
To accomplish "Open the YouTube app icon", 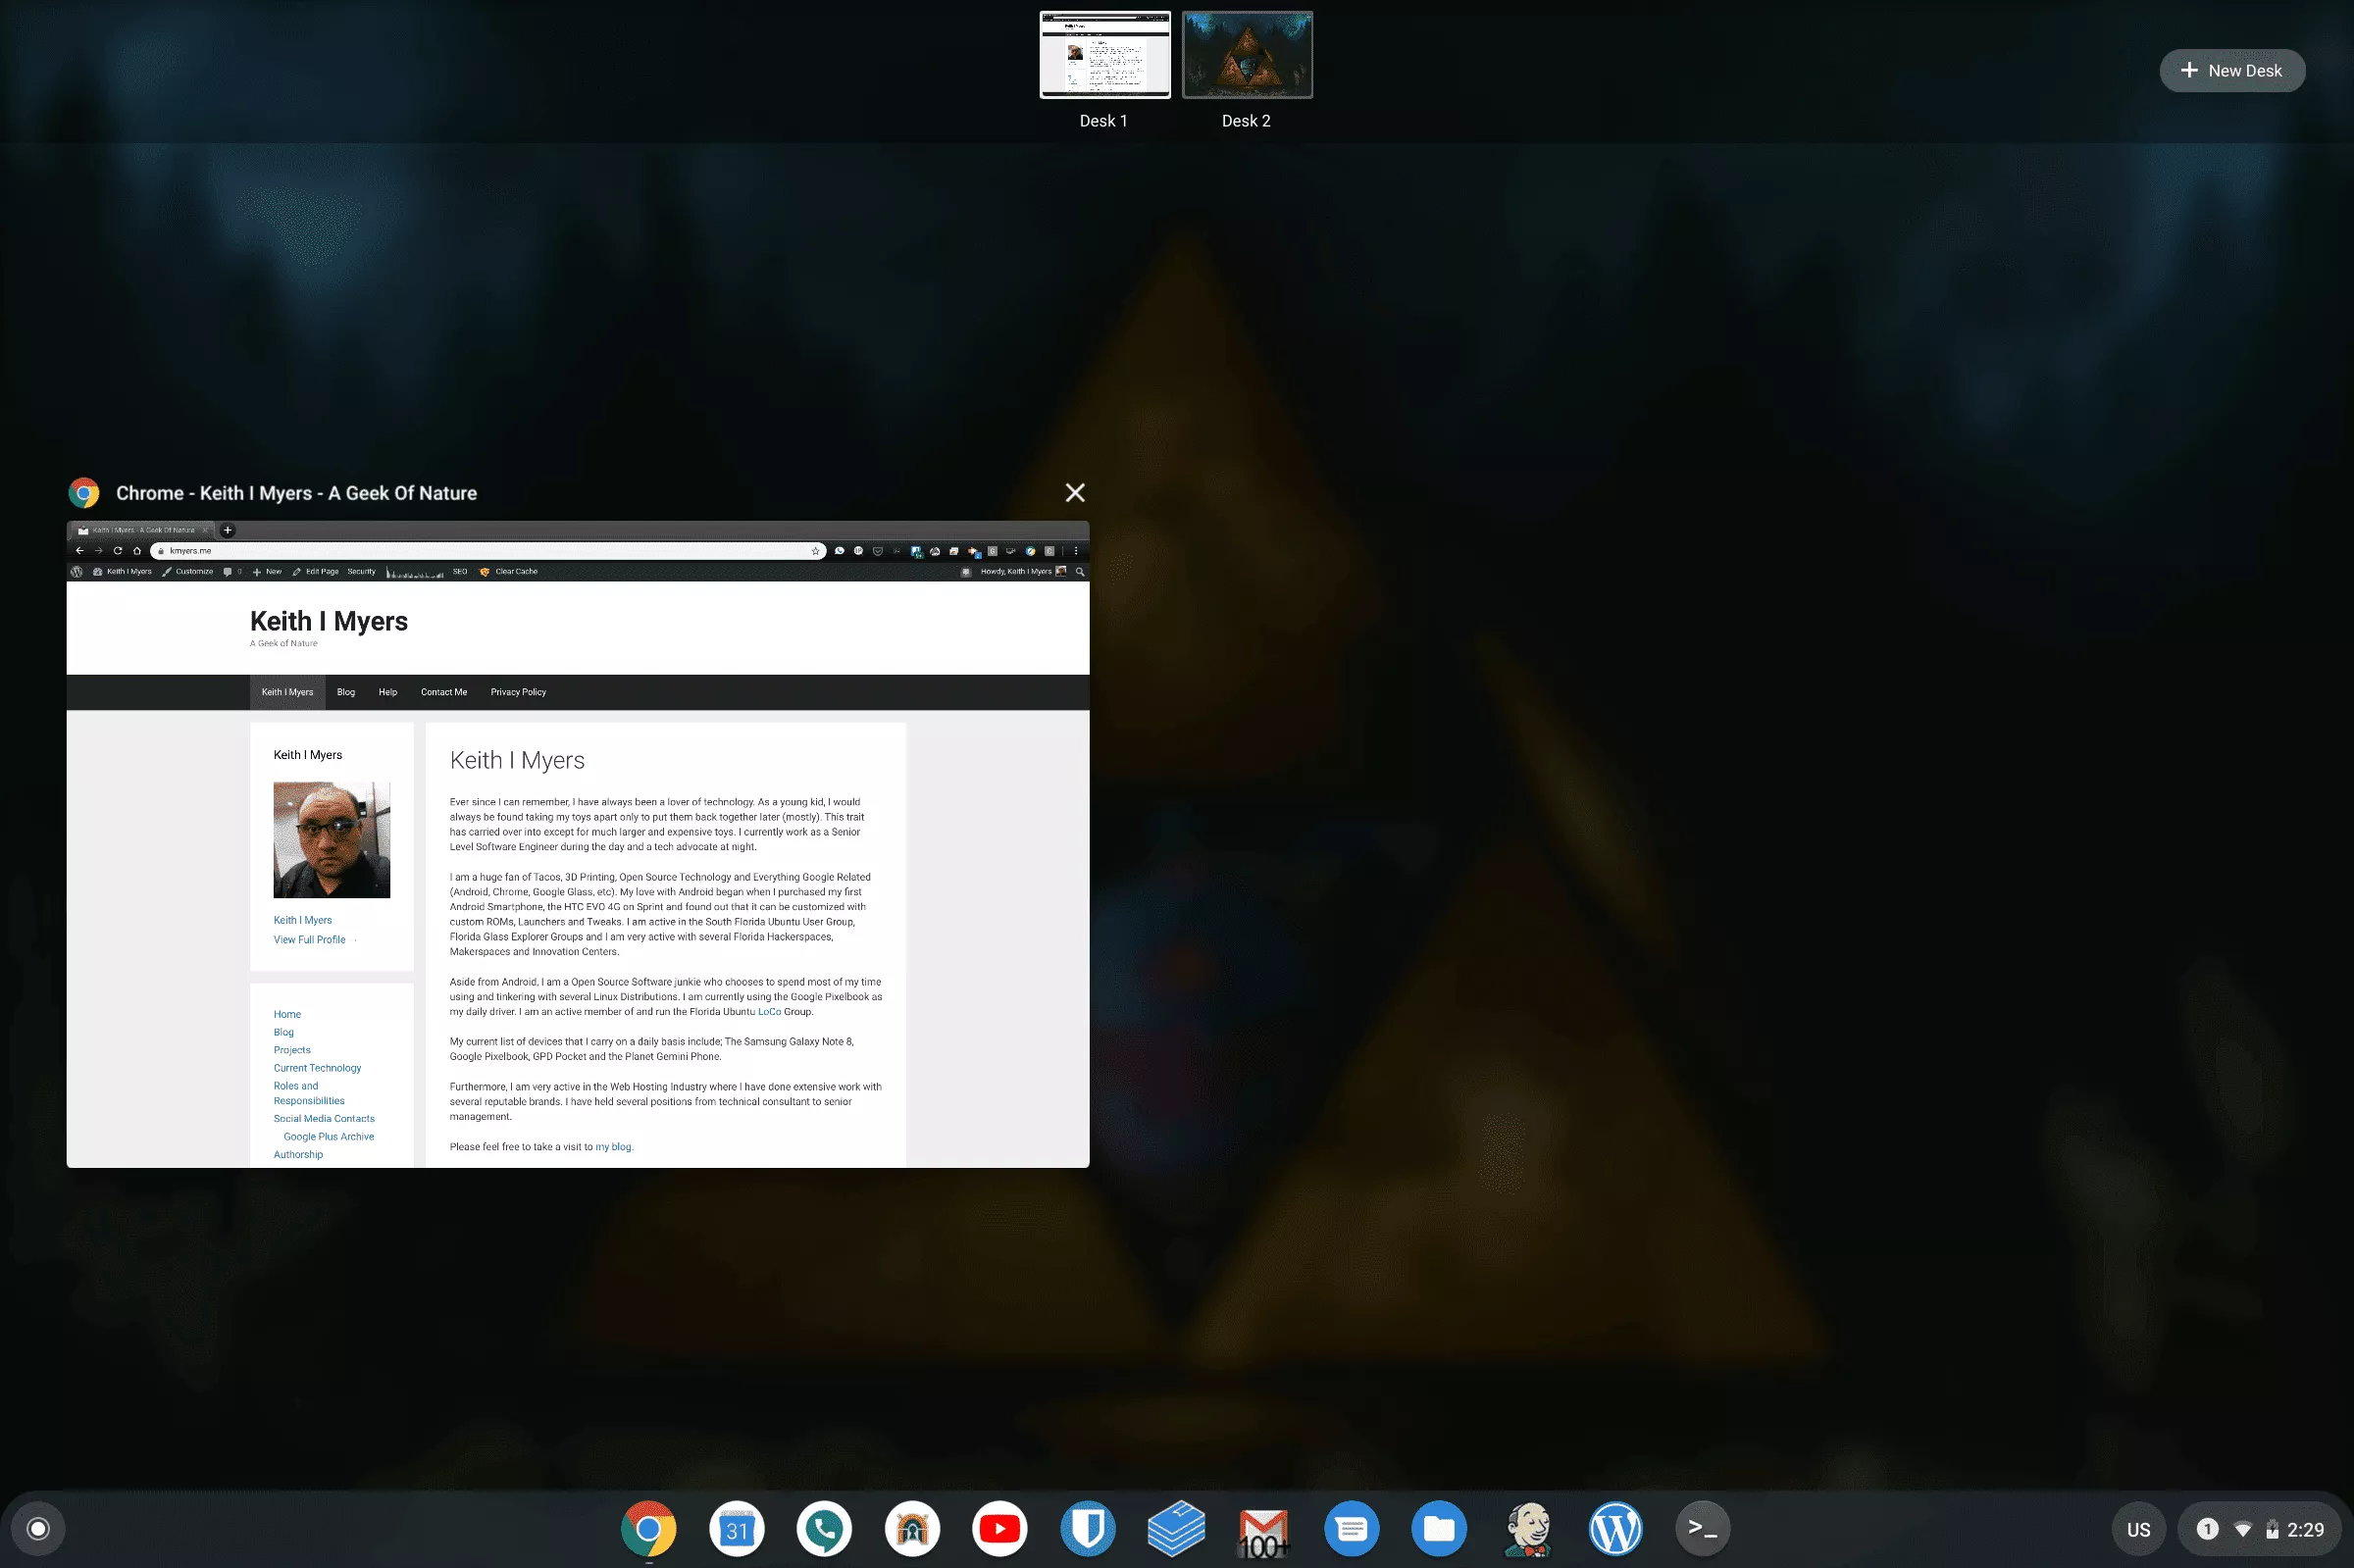I will (999, 1528).
